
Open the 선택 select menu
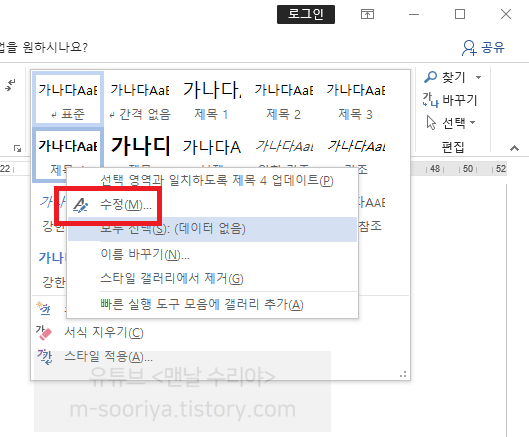coord(451,122)
